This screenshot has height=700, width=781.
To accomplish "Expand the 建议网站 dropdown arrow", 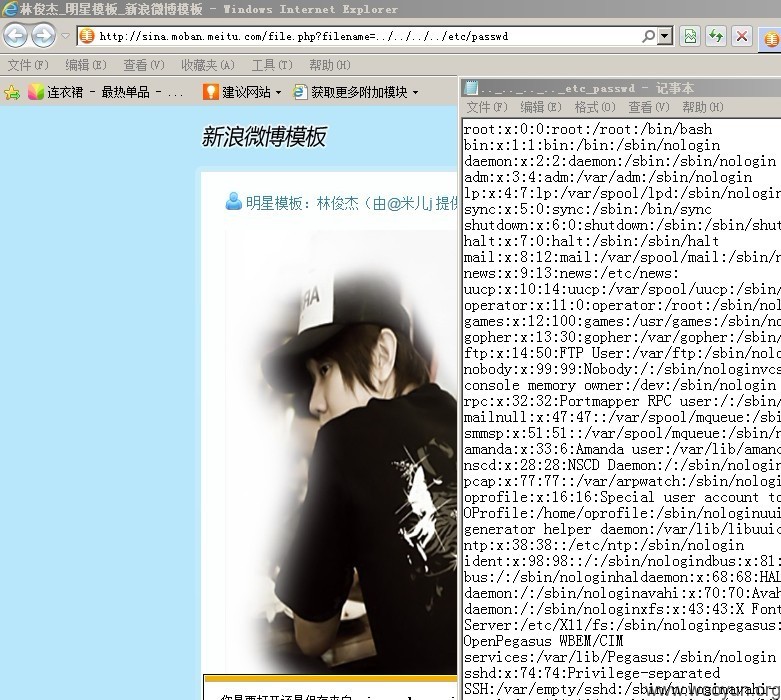I will [278, 93].
